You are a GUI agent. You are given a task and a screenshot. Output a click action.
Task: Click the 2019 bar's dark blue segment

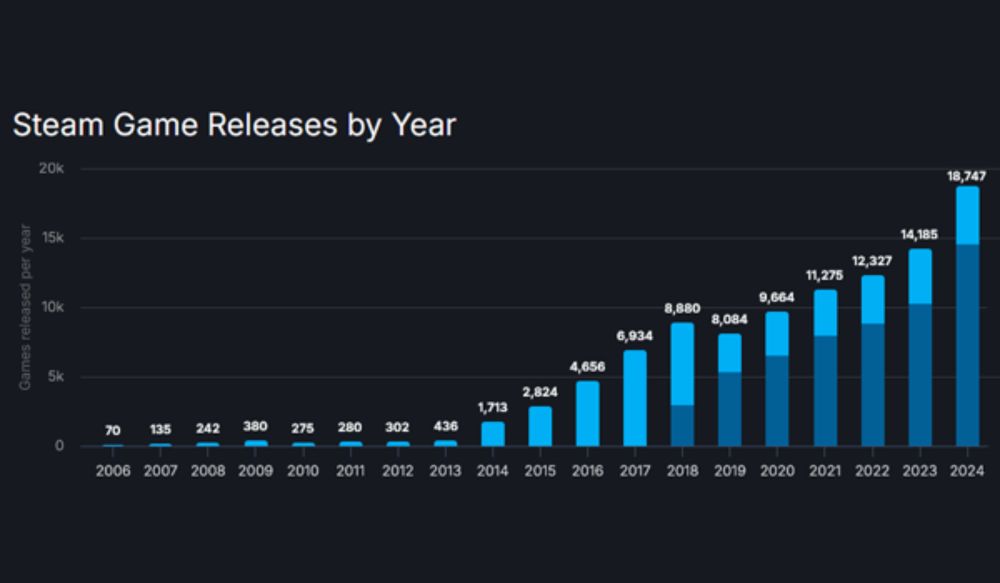730,409
